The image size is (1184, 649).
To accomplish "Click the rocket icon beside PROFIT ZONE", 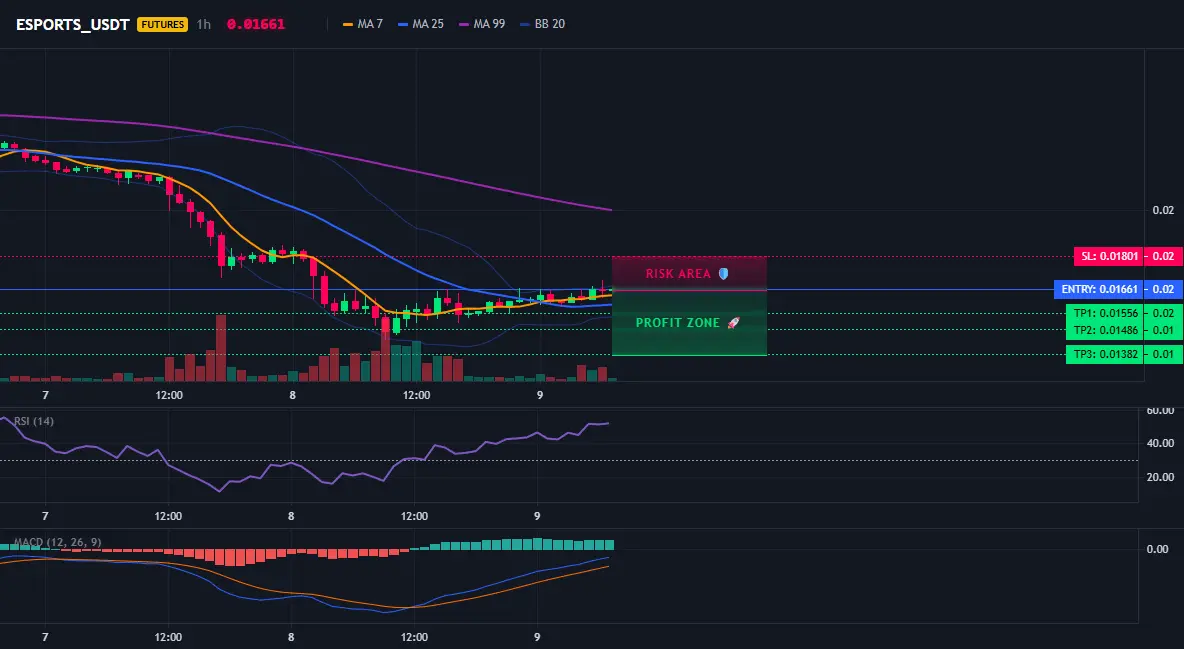I will pyautogui.click(x=733, y=323).
